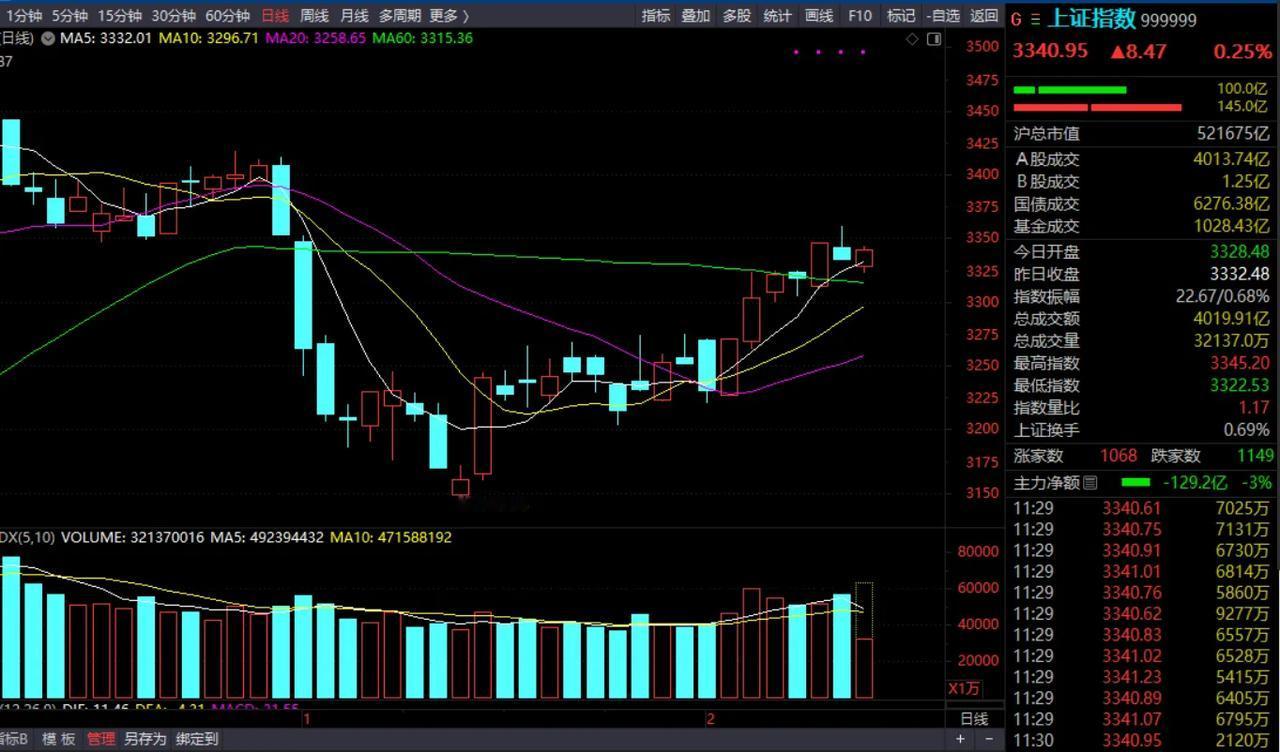Click the 涨家数 count 1068
This screenshot has height=752, width=1280.
(1118, 456)
